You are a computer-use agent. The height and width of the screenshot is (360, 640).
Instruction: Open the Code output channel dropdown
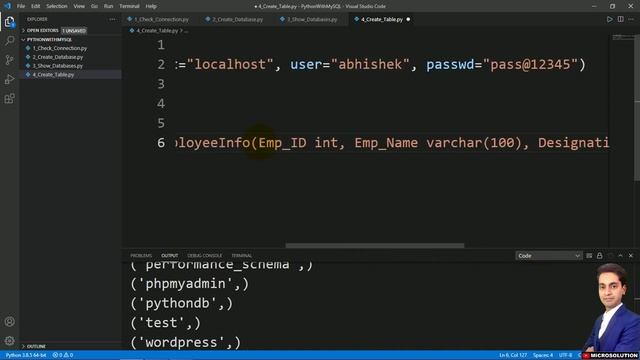548,256
